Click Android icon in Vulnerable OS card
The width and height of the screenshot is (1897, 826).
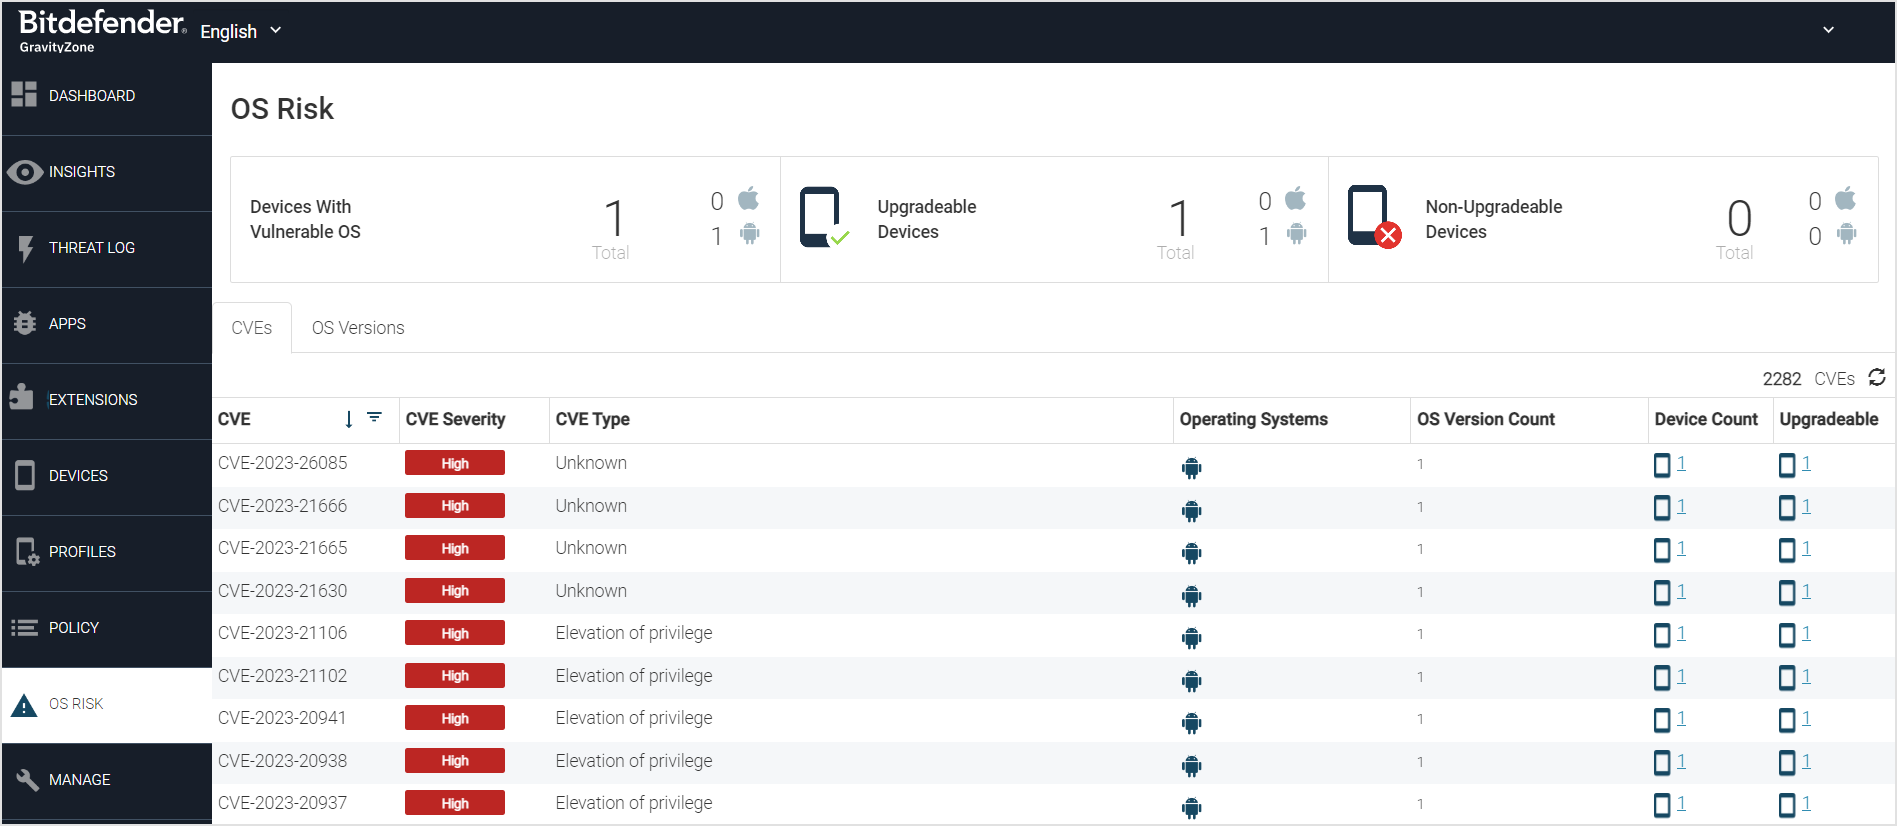point(750,234)
